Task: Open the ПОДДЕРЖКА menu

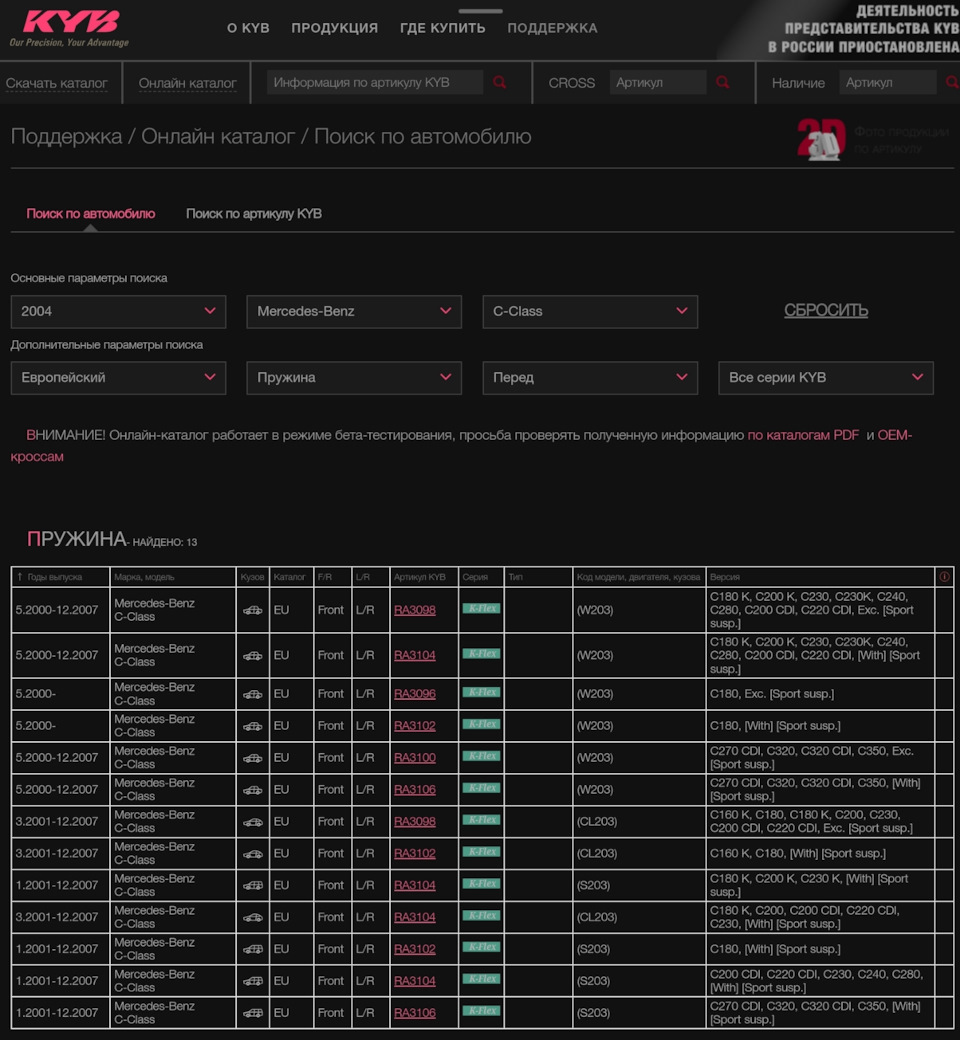Action: (552, 28)
